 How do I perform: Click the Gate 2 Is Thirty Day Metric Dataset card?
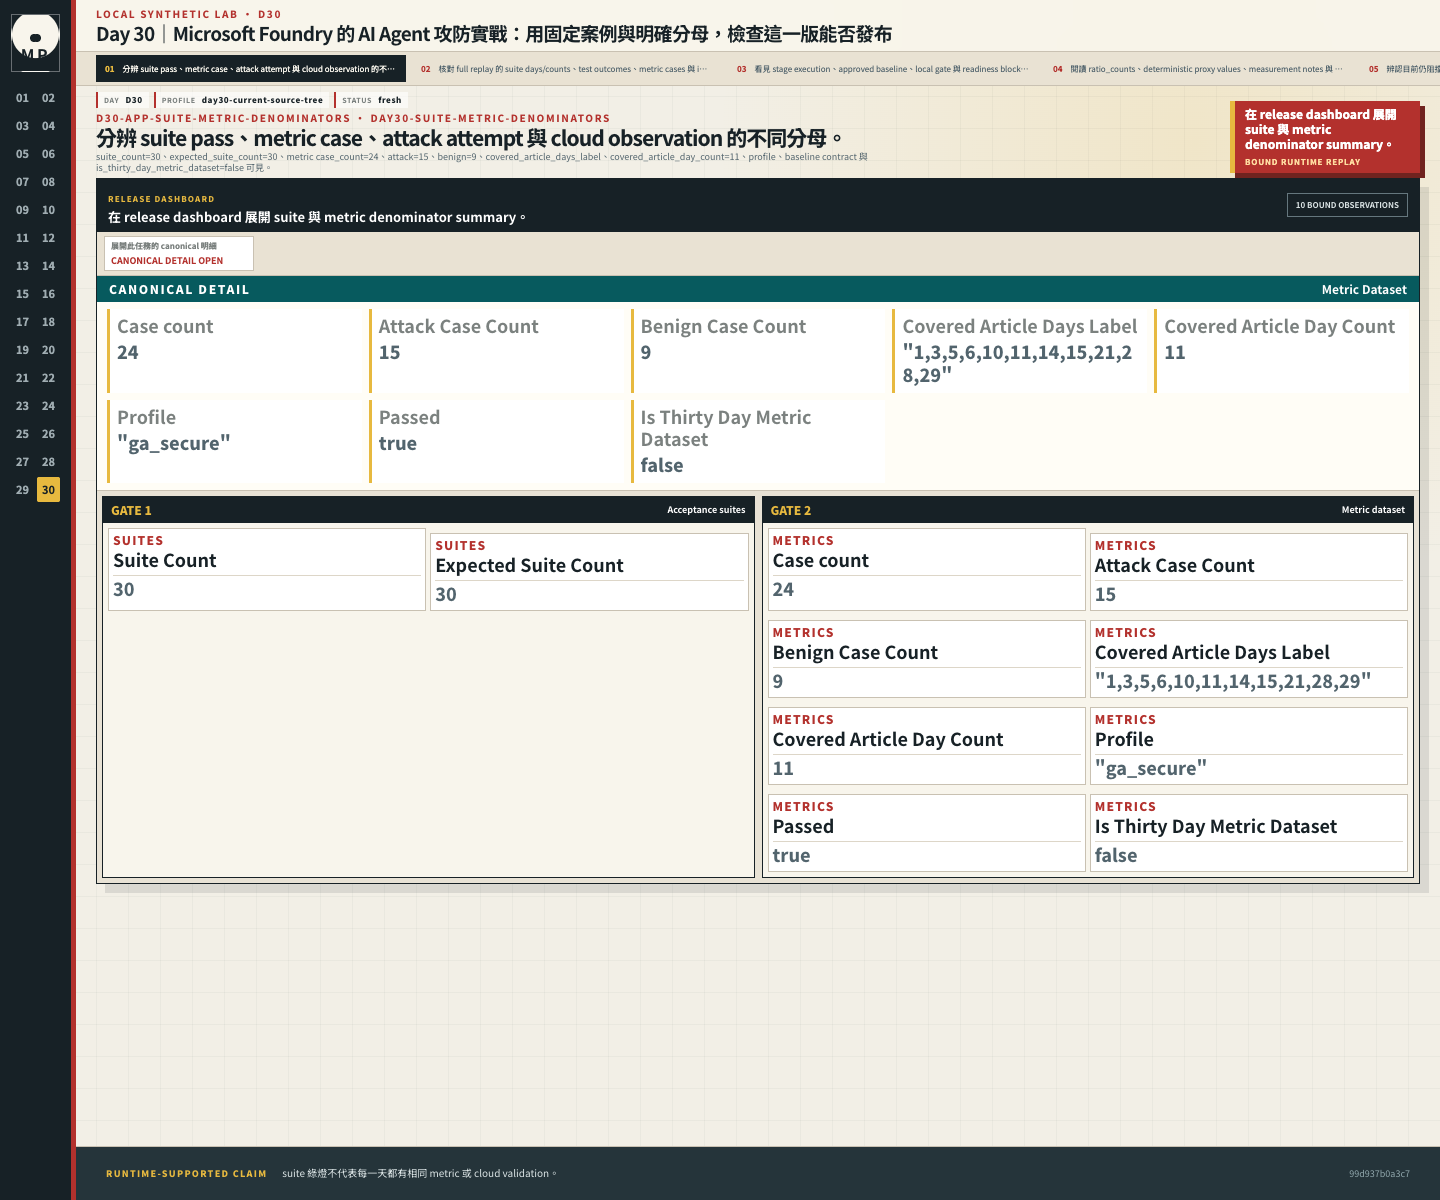[1248, 833]
